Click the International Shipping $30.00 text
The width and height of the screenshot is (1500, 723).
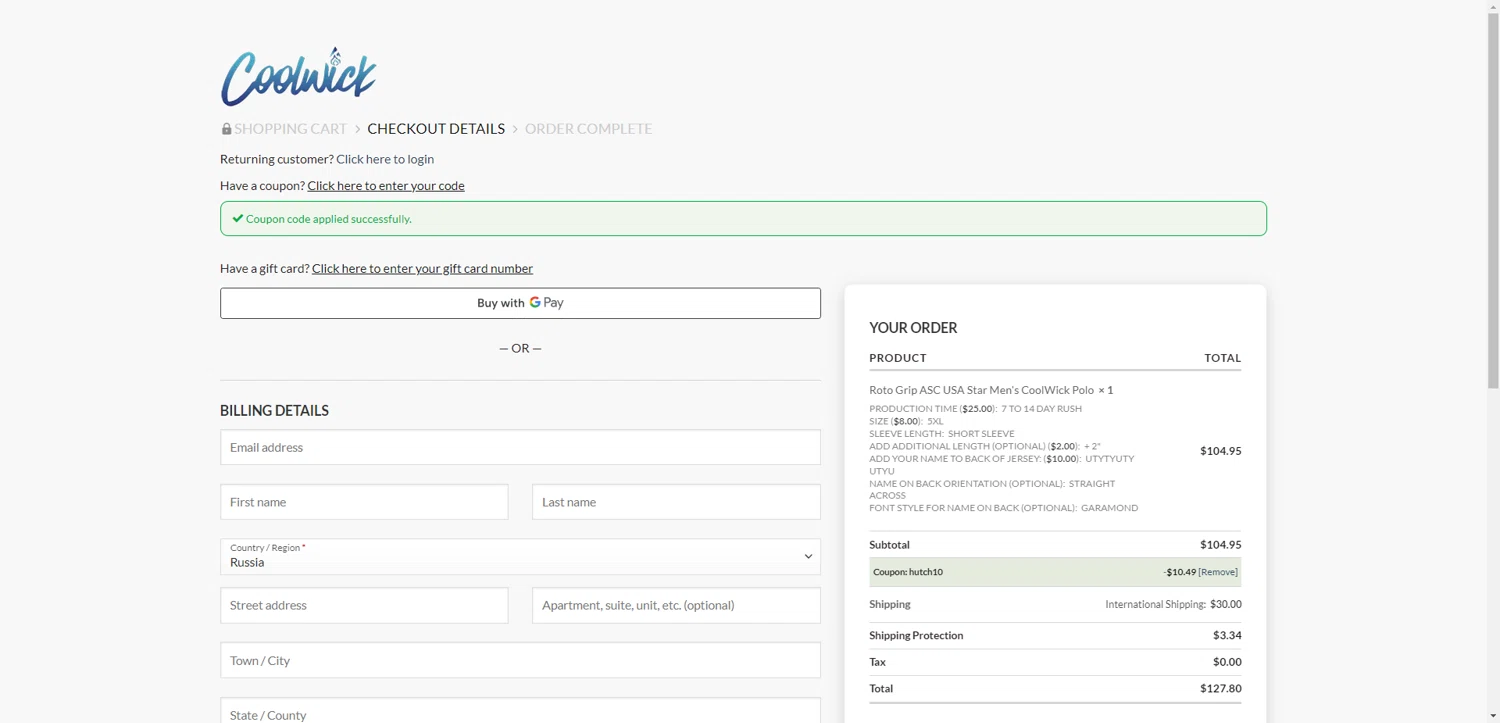(x=1173, y=604)
